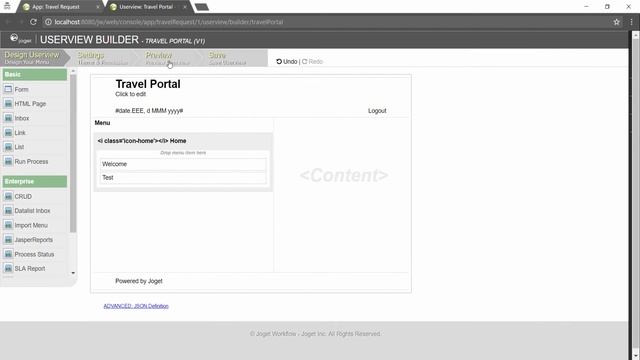Click the Menu heading in canvas
The image size is (640, 360).
(x=102, y=122)
